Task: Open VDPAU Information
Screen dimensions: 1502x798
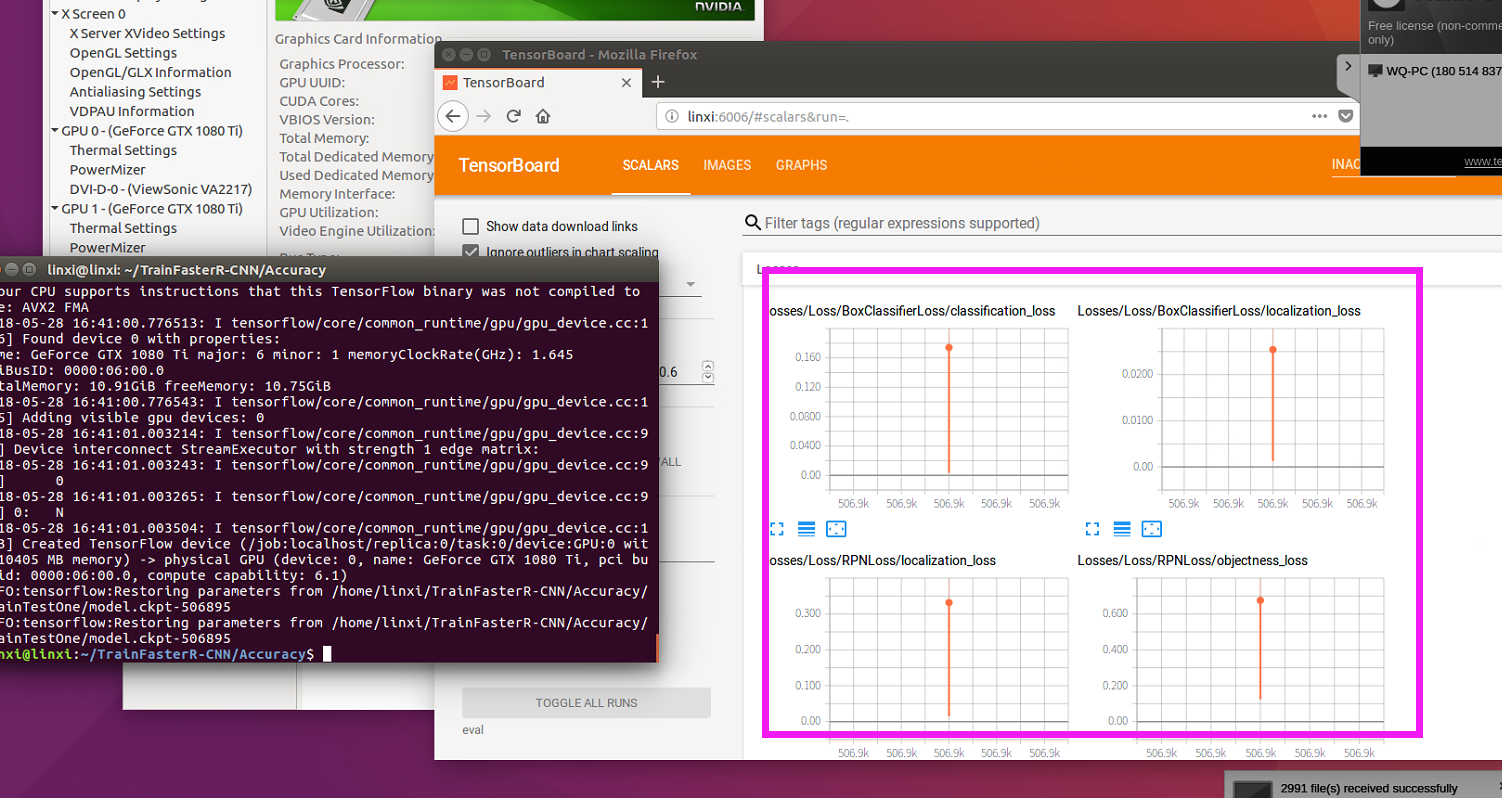Action: click(x=132, y=111)
